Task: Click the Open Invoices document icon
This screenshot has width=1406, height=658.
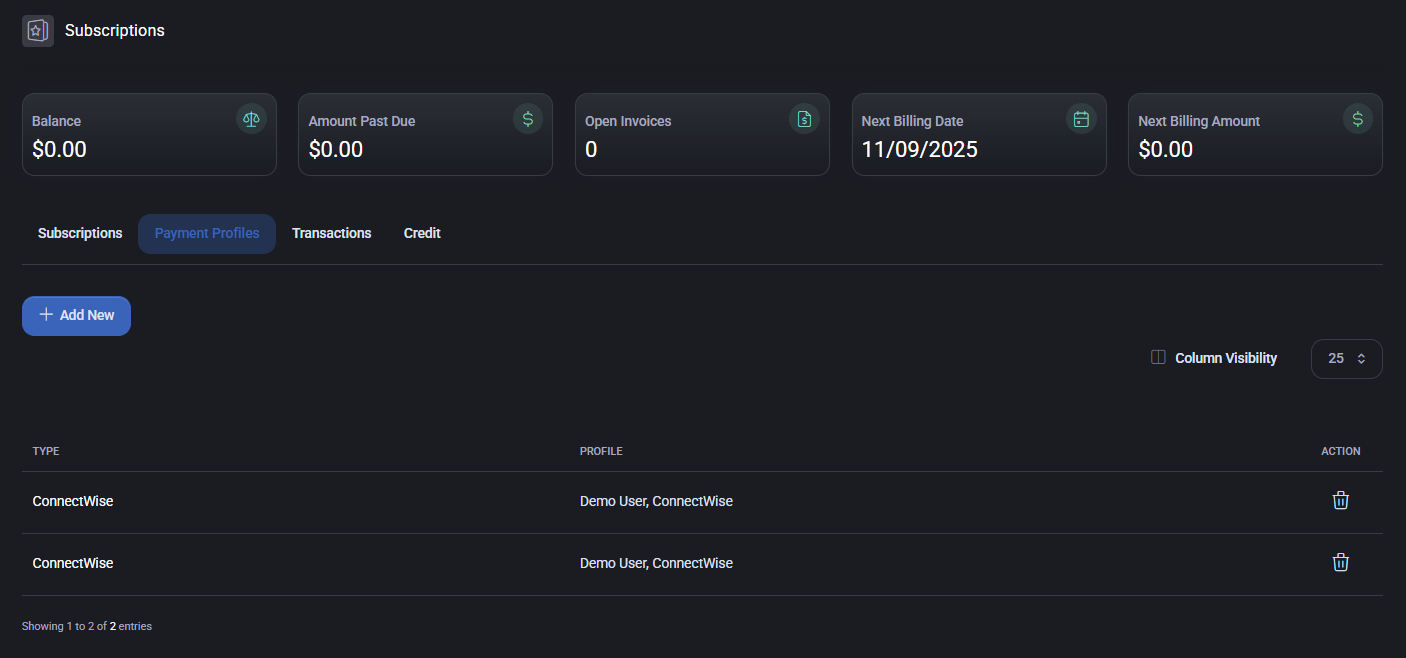Action: [804, 119]
